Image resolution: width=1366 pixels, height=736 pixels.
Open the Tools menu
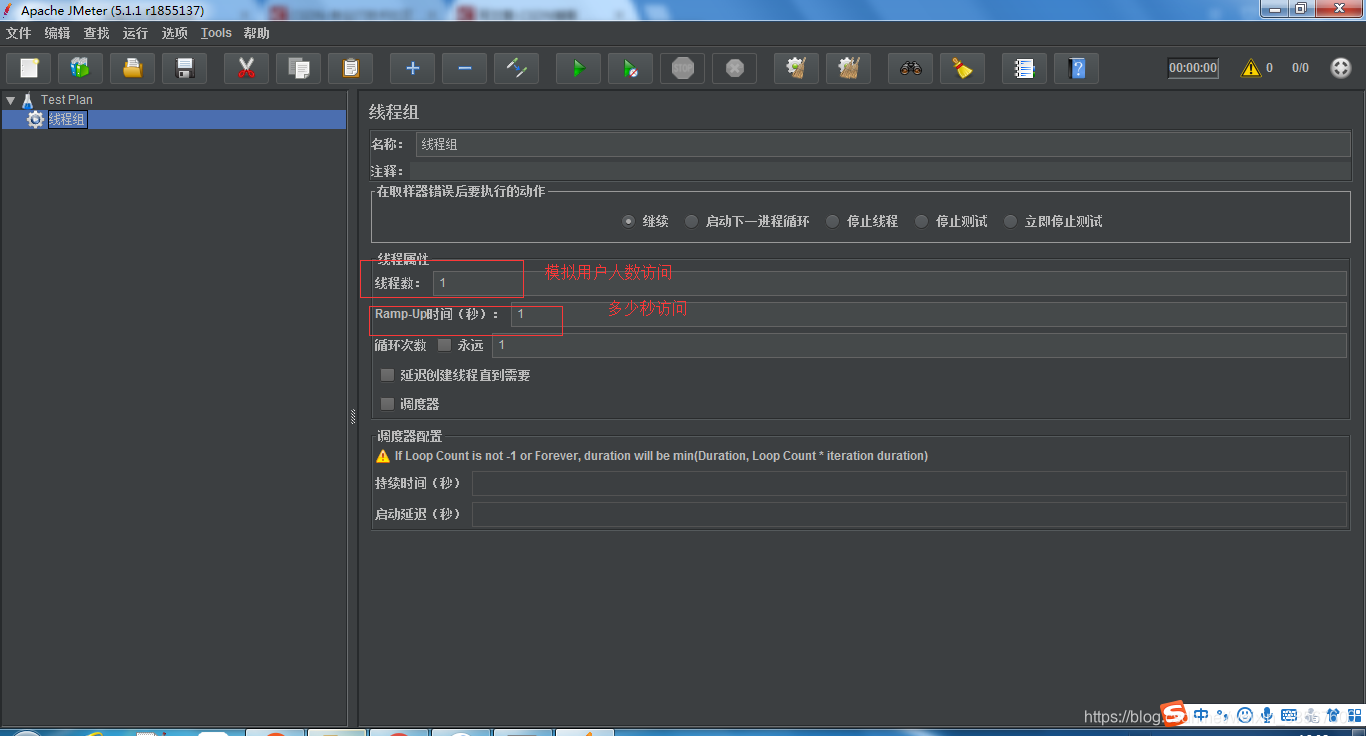pos(216,33)
